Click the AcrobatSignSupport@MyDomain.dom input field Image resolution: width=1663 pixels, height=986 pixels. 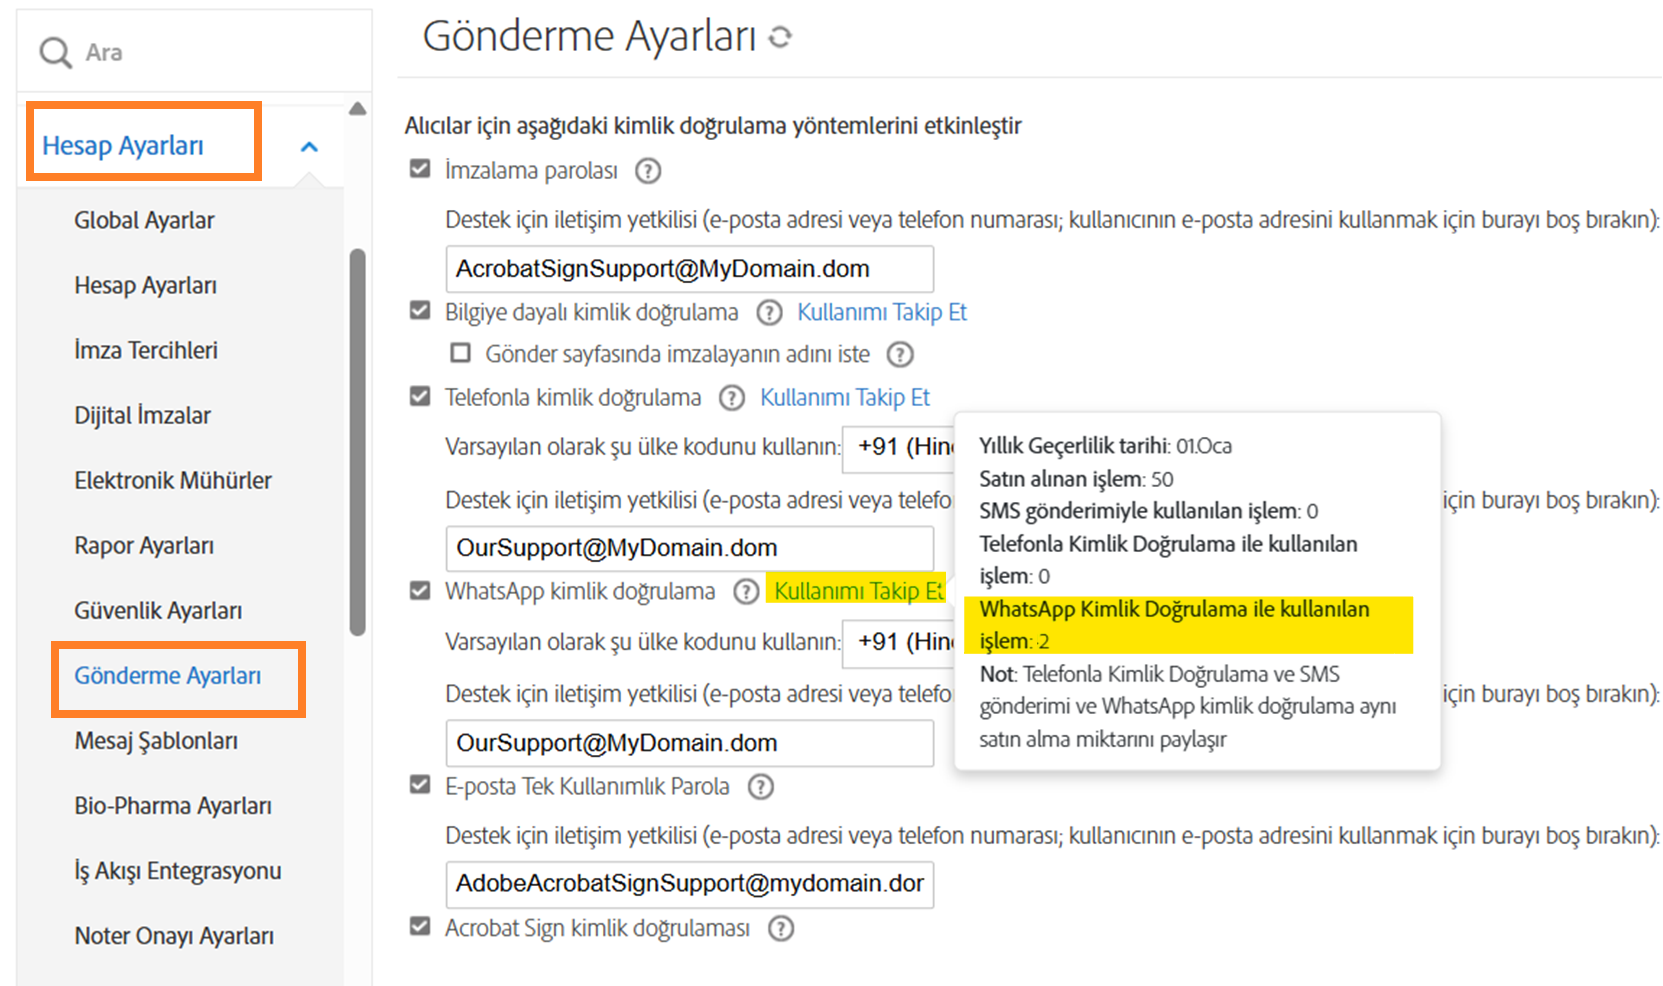(689, 268)
